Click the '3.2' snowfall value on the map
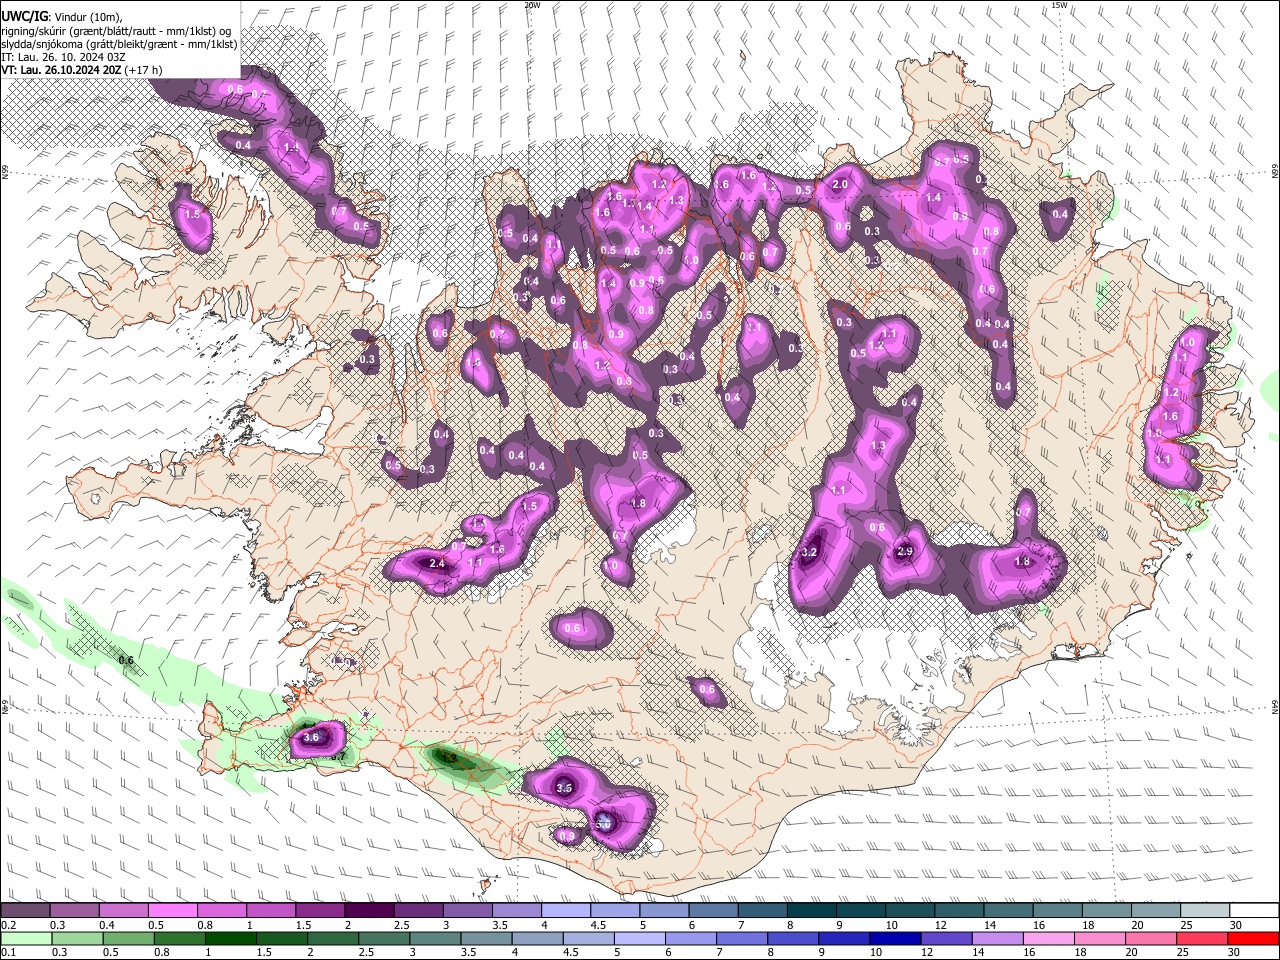The image size is (1280, 960). pos(810,553)
